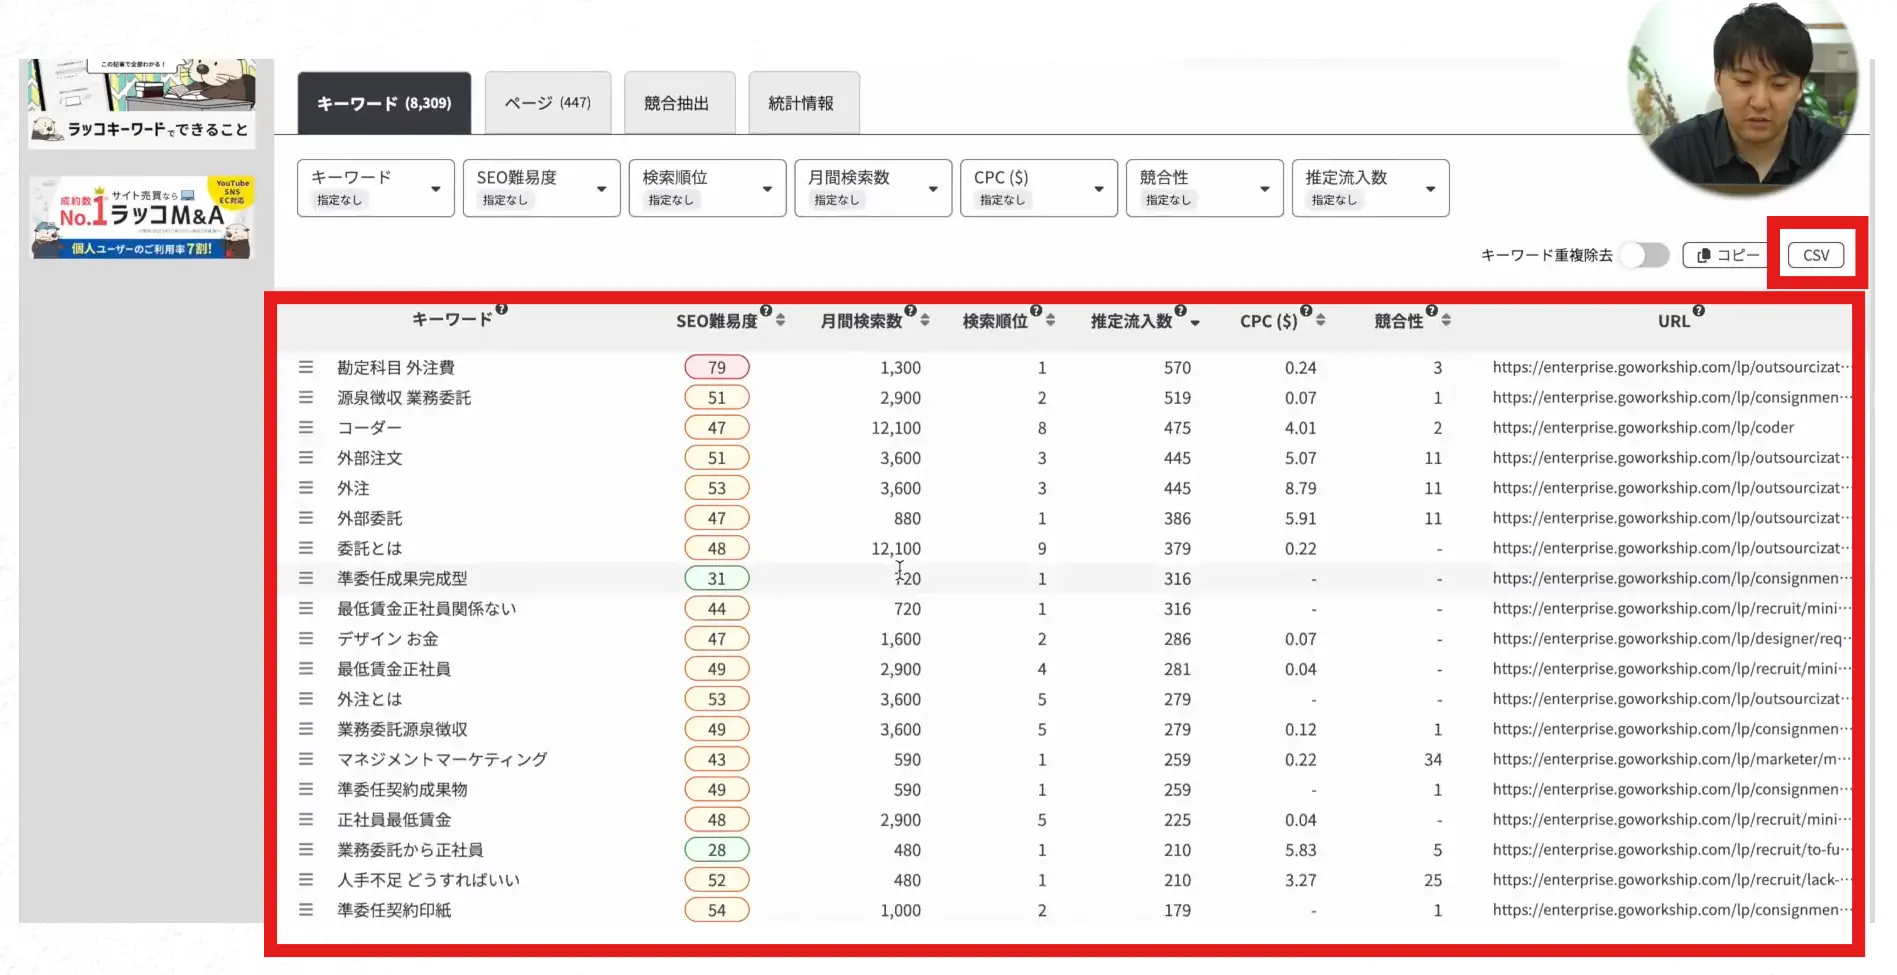The height and width of the screenshot is (975, 1897).
Task: Toggle the キーワード重複除去 switch
Action: [x=1645, y=256]
